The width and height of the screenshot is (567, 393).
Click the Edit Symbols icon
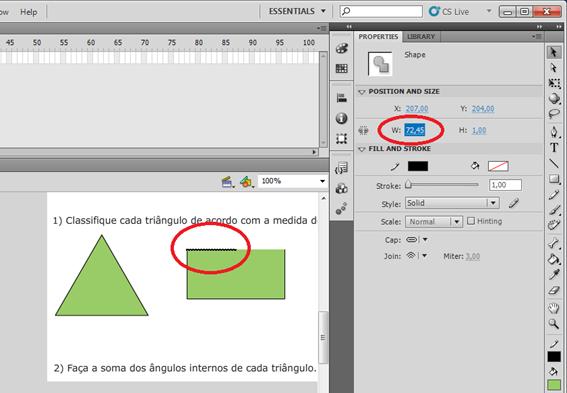coord(247,182)
